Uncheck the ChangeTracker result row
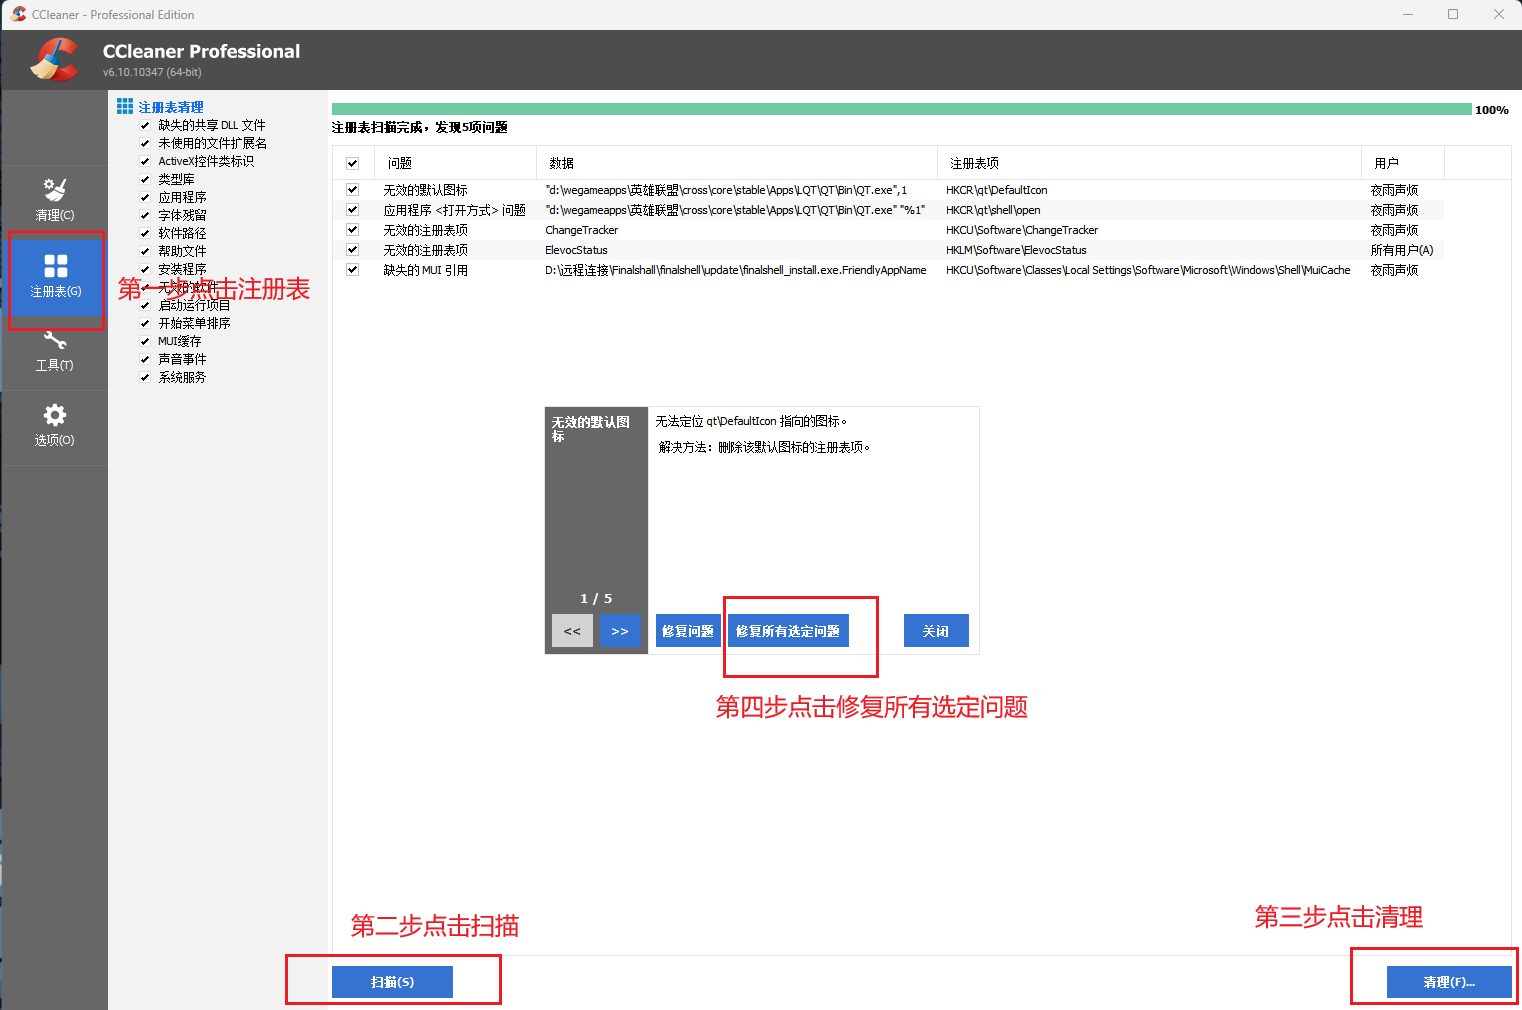The image size is (1522, 1010). (352, 229)
